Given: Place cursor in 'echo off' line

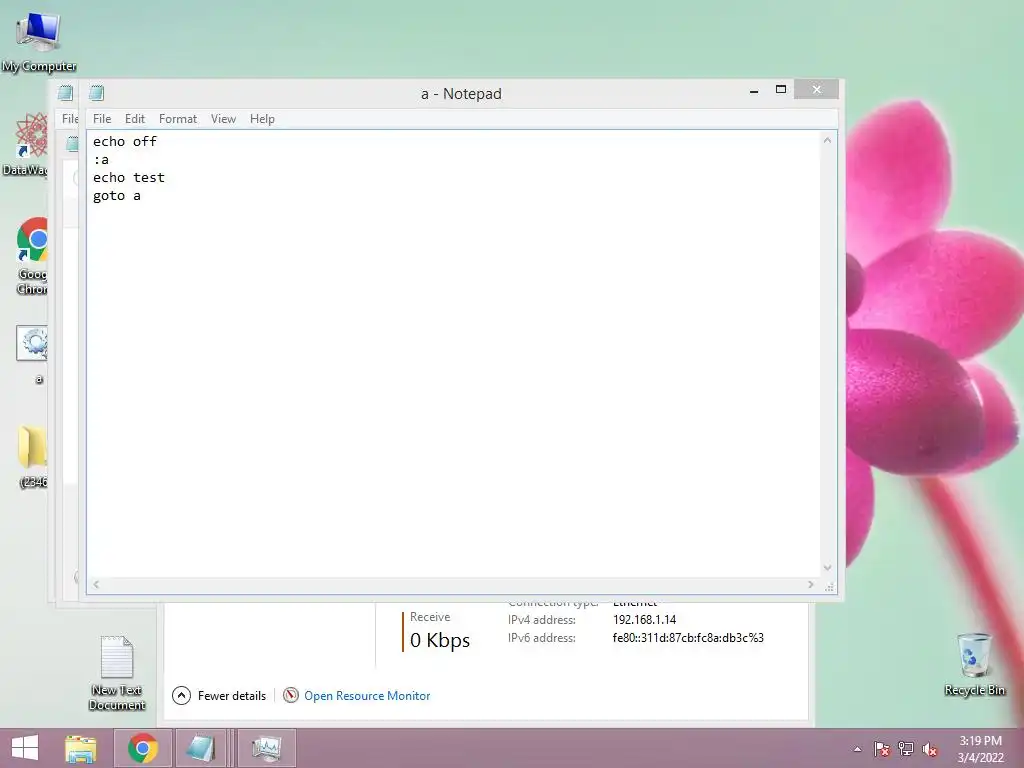Looking at the screenshot, I should [x=125, y=142].
